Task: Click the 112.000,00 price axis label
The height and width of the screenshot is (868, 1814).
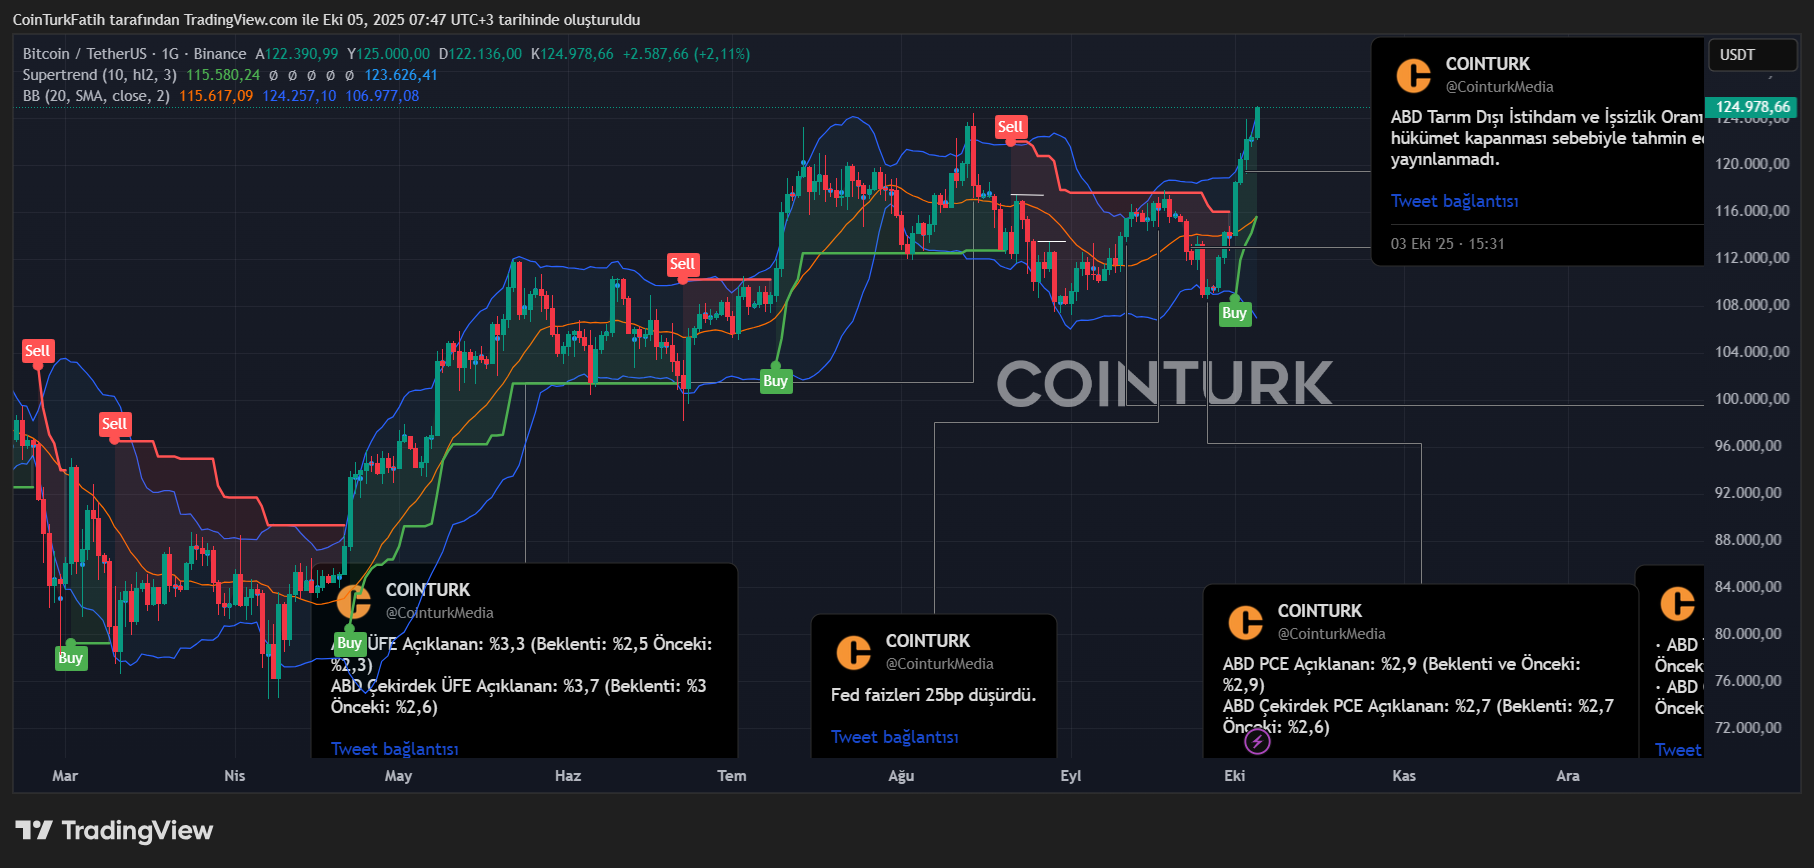Action: coord(1752,258)
